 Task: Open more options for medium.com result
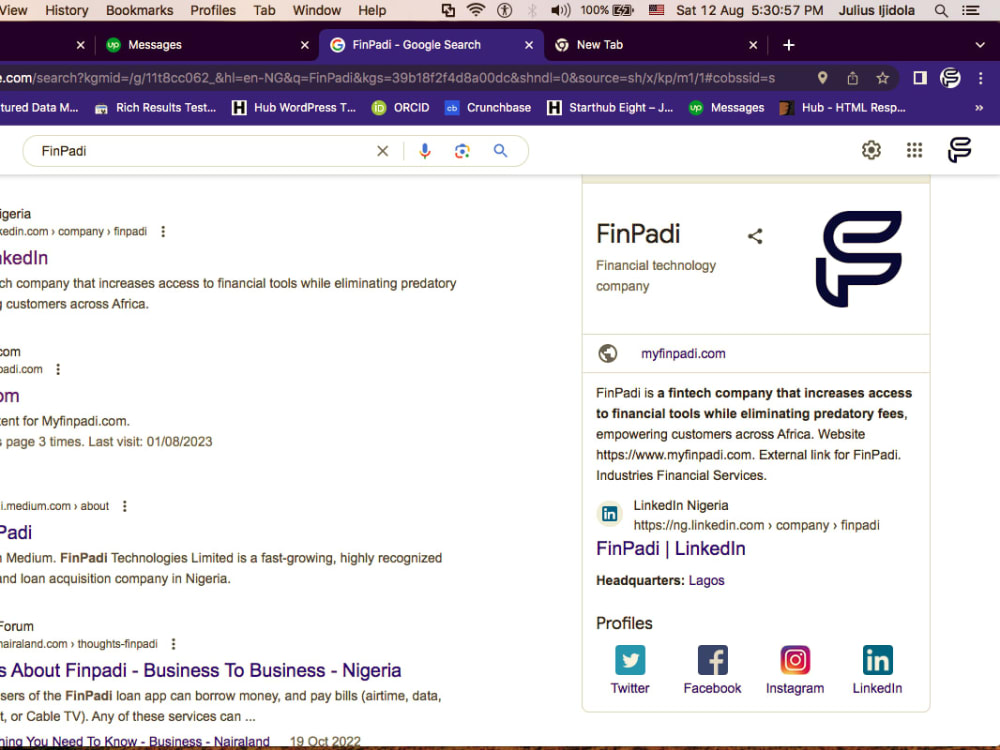coord(125,506)
